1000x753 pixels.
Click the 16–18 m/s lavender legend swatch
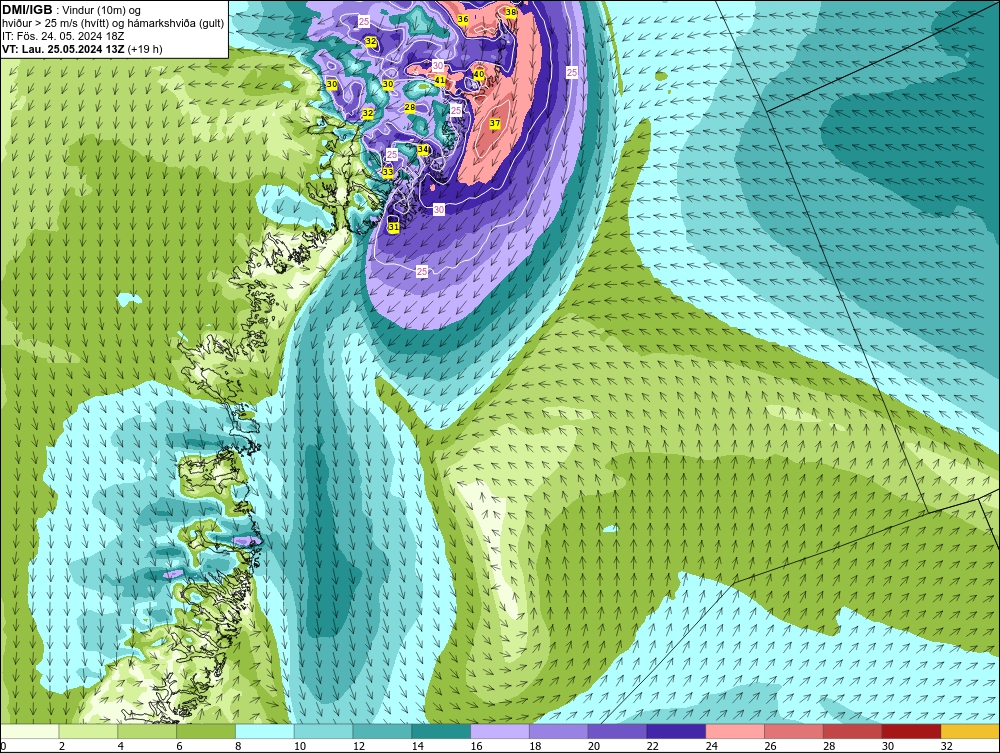(x=500, y=731)
